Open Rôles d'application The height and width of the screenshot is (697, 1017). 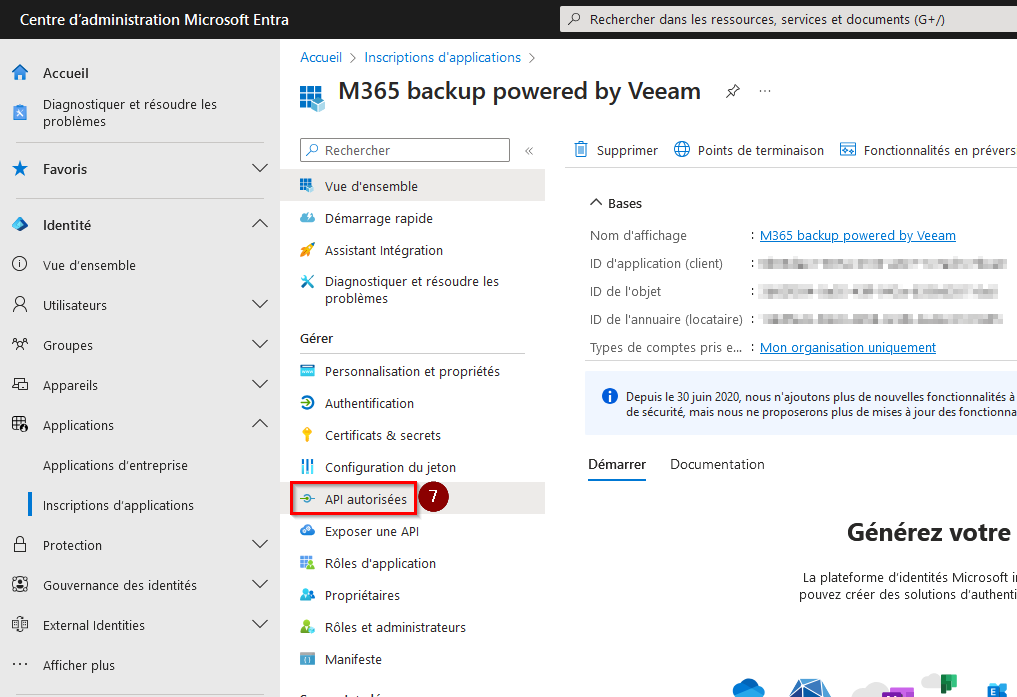click(x=380, y=563)
